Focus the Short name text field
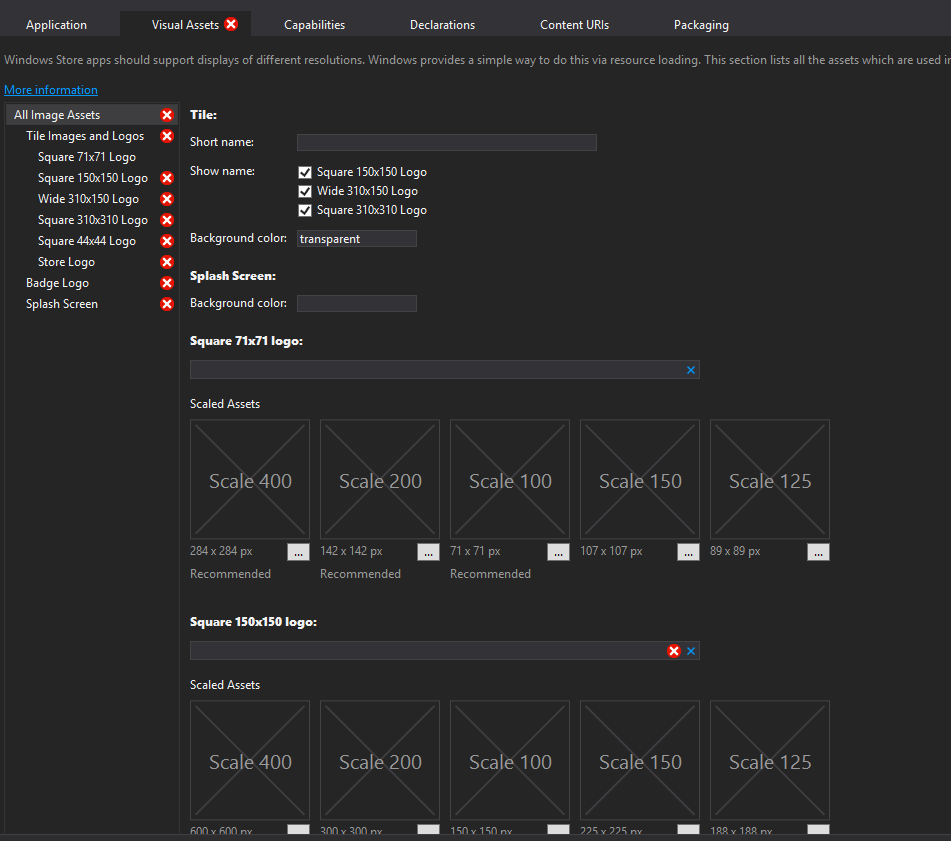Viewport: 951px width, 841px height. click(x=446, y=142)
